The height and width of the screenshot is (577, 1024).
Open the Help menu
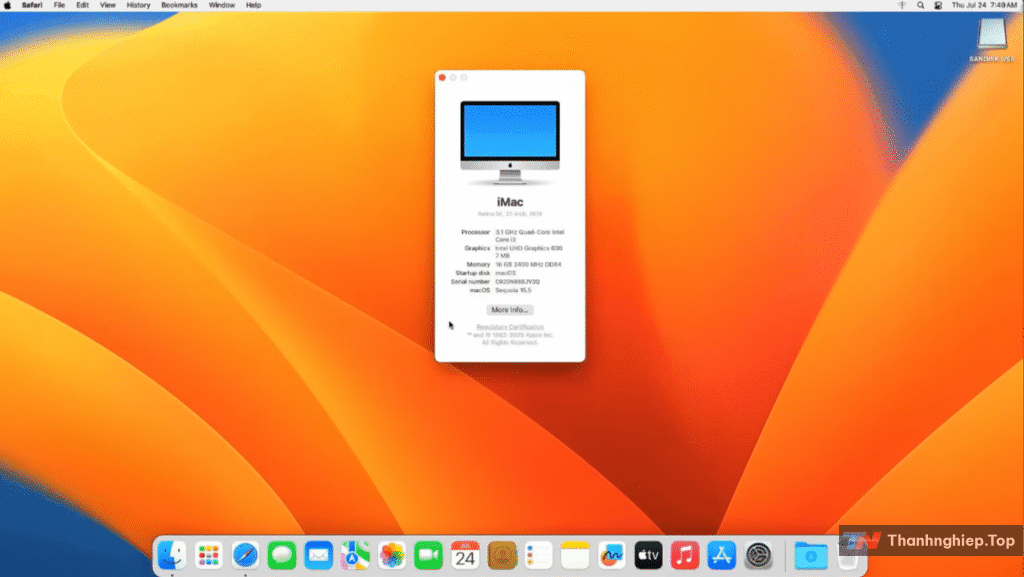coord(253,5)
